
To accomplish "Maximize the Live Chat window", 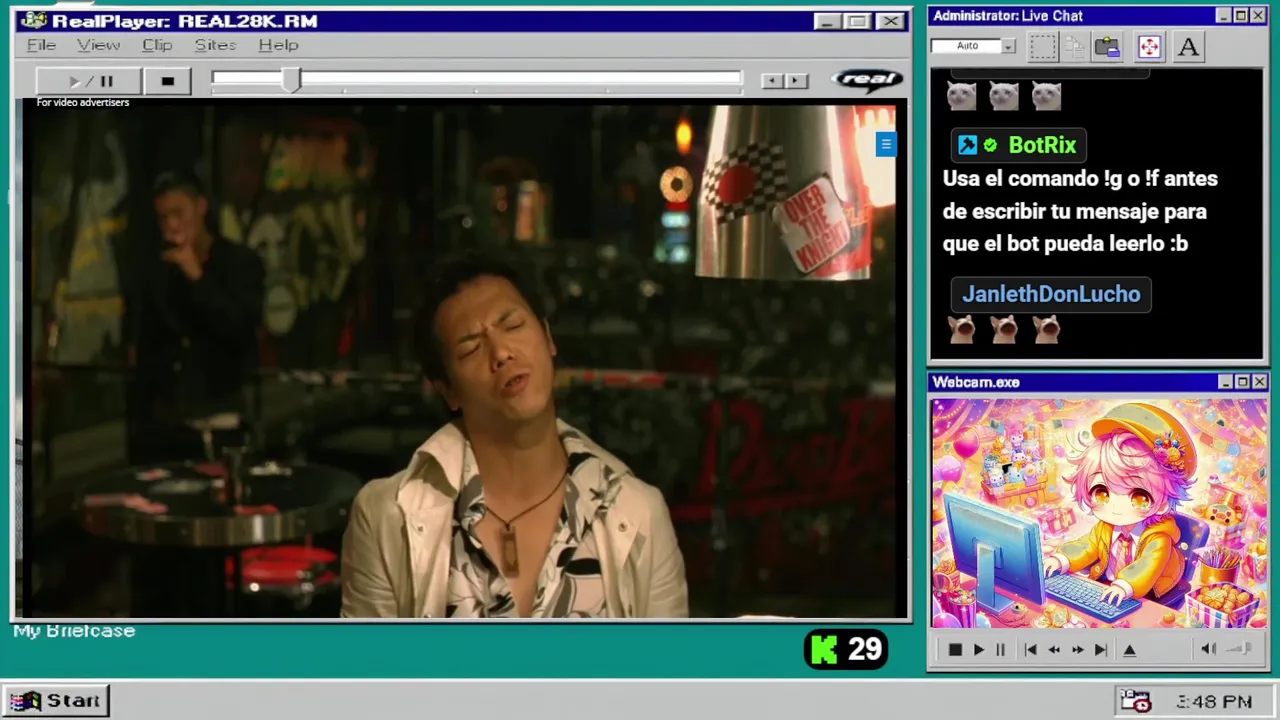I will (x=1241, y=15).
